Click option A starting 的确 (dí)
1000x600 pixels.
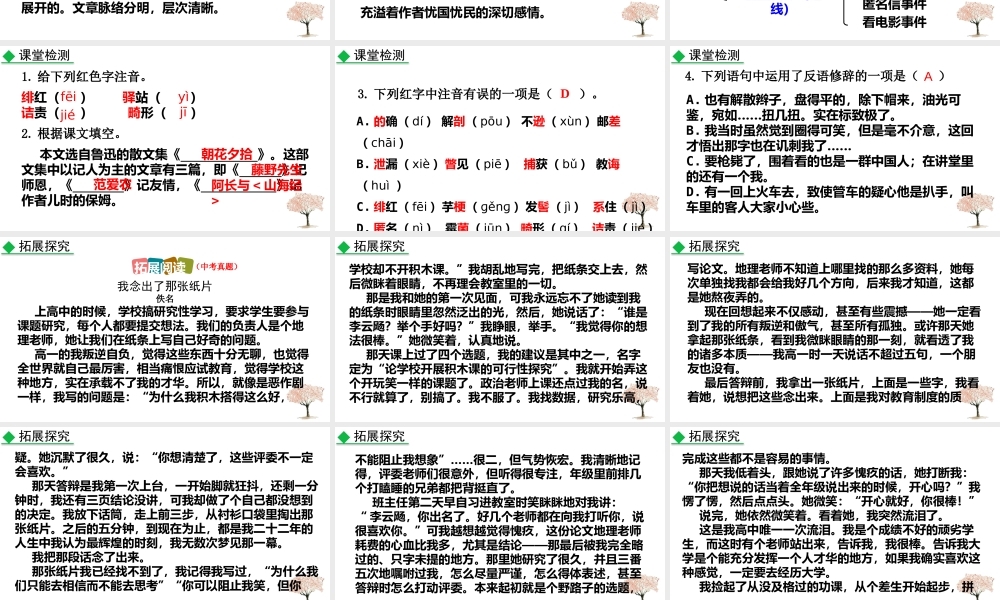489,131
